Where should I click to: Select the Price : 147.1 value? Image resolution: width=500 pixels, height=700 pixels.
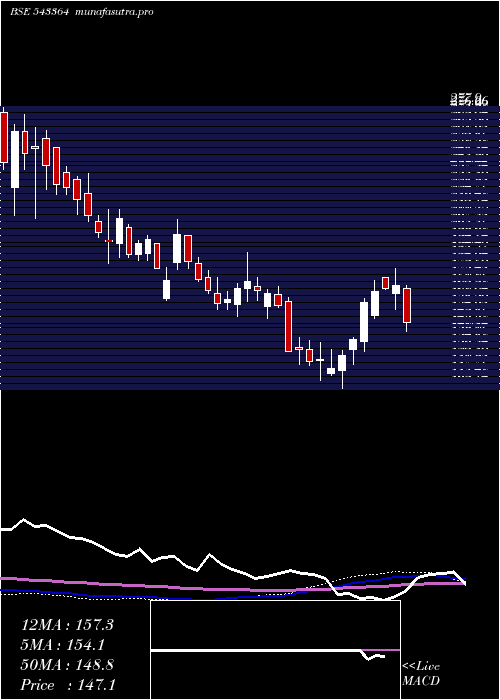68,685
